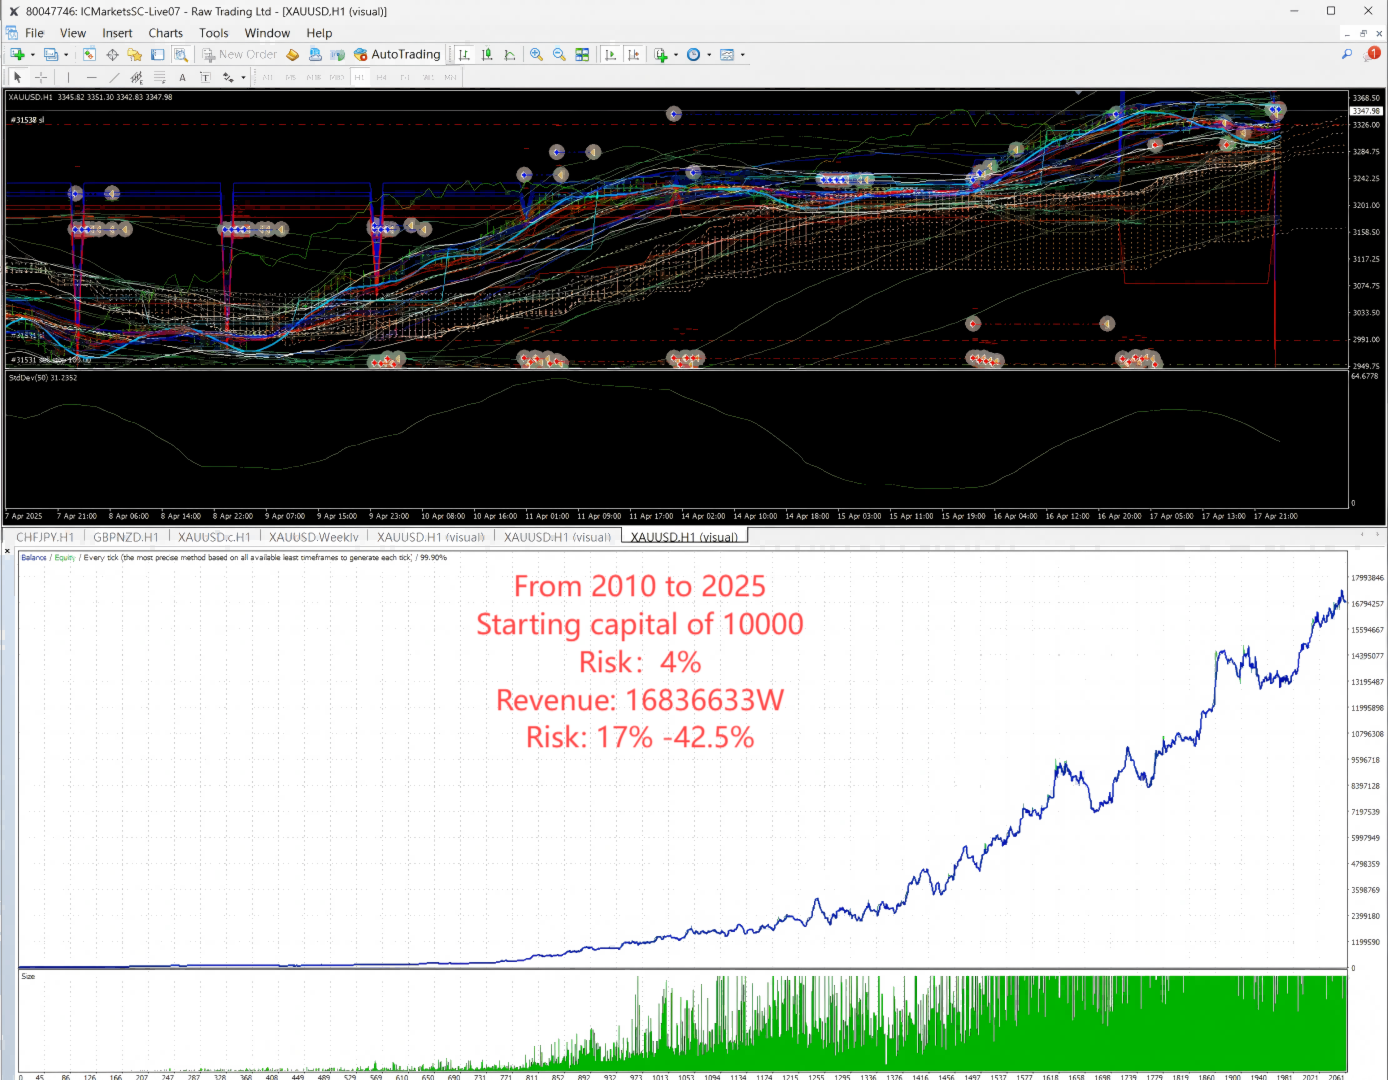Viewport: 1388px width, 1080px height.
Task: Click the StdDev(50) 31.2352 indicator label
Action: tap(42, 378)
